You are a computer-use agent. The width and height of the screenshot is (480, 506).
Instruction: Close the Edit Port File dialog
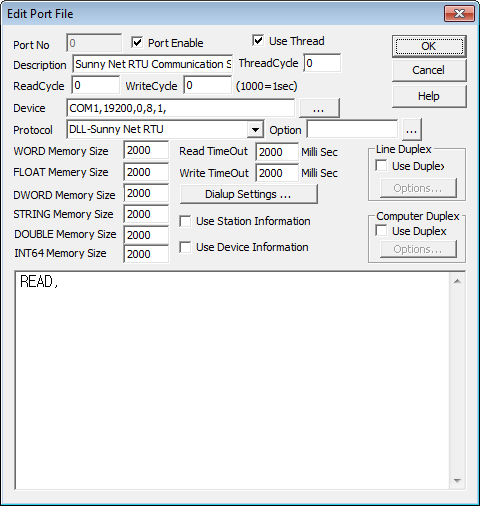pyautogui.click(x=459, y=14)
